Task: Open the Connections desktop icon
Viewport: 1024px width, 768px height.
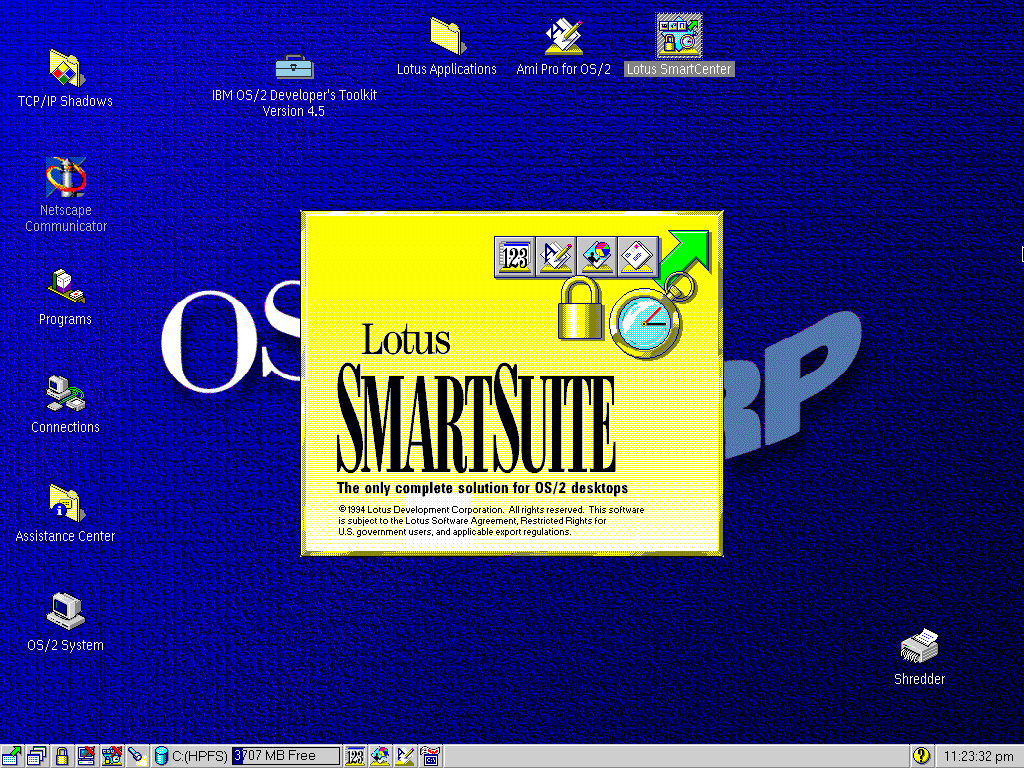Action: 65,394
